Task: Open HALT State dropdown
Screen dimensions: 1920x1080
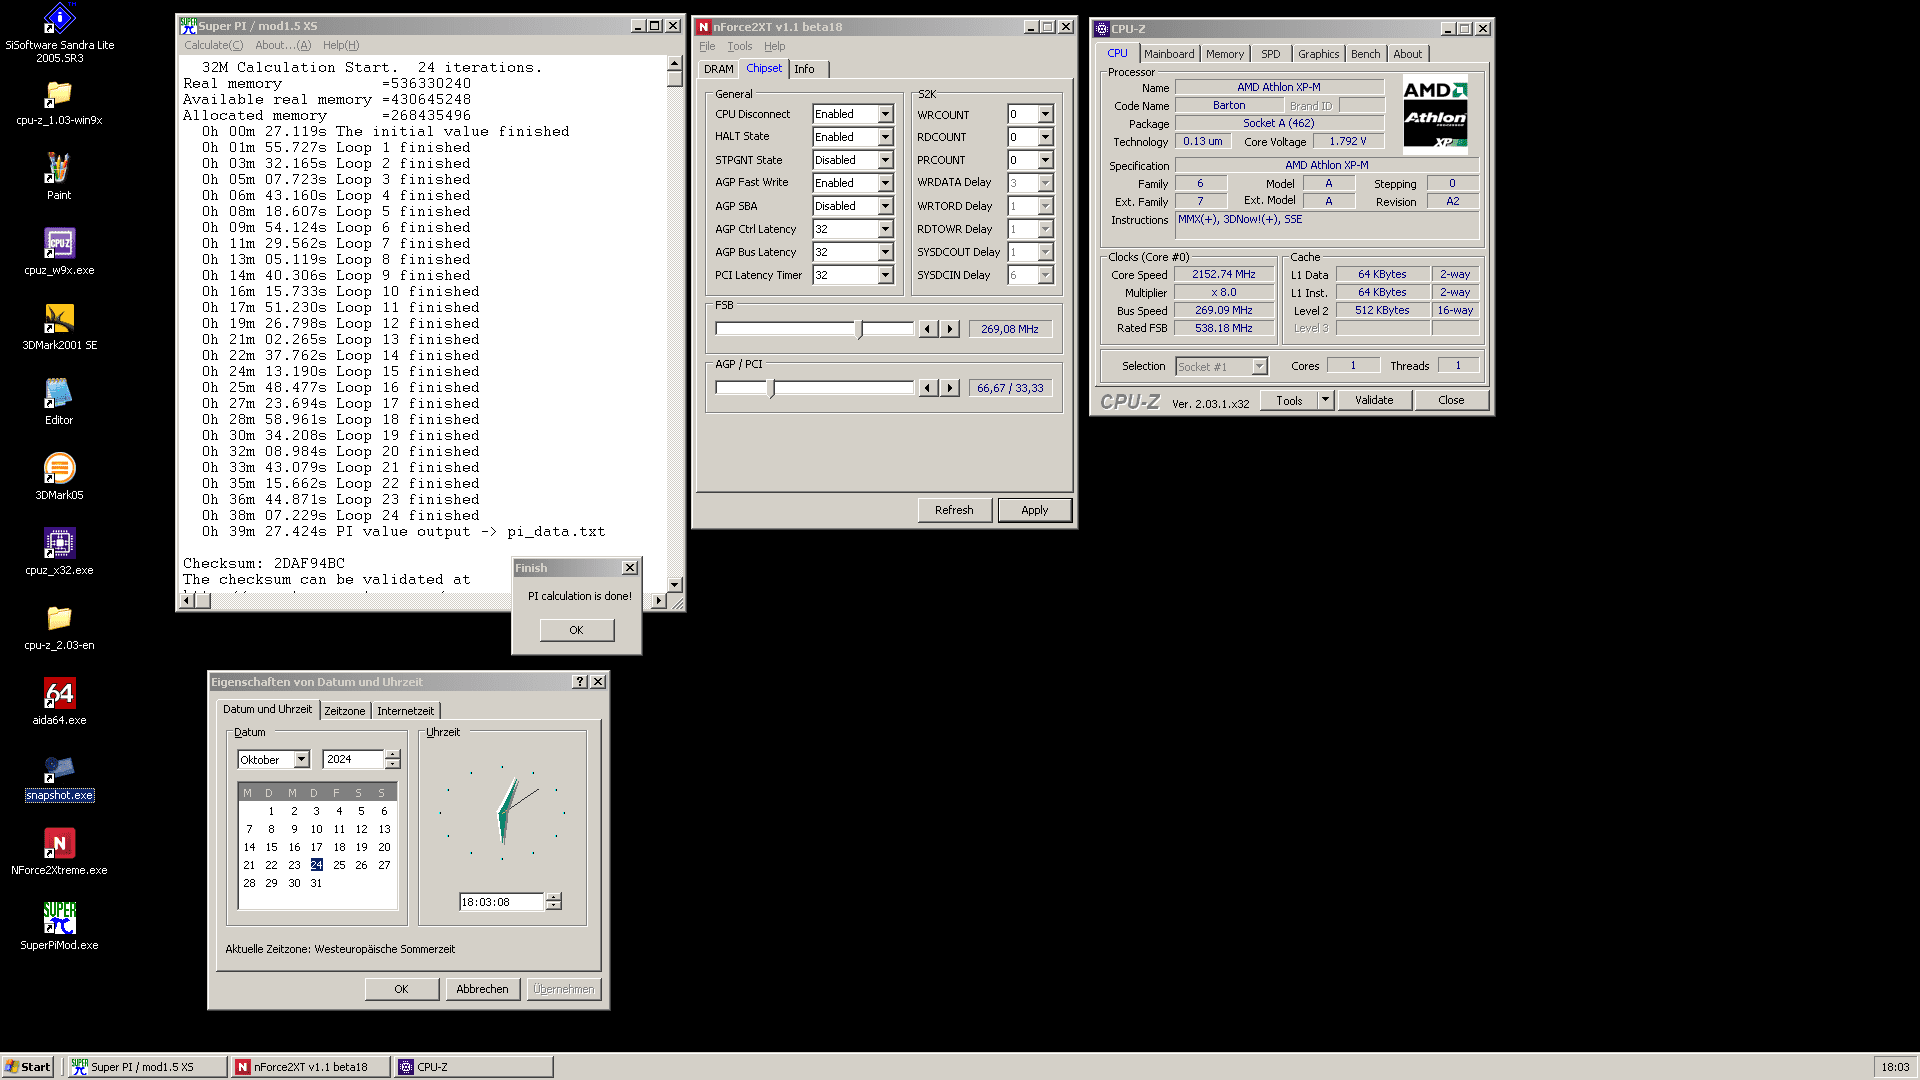Action: click(885, 137)
